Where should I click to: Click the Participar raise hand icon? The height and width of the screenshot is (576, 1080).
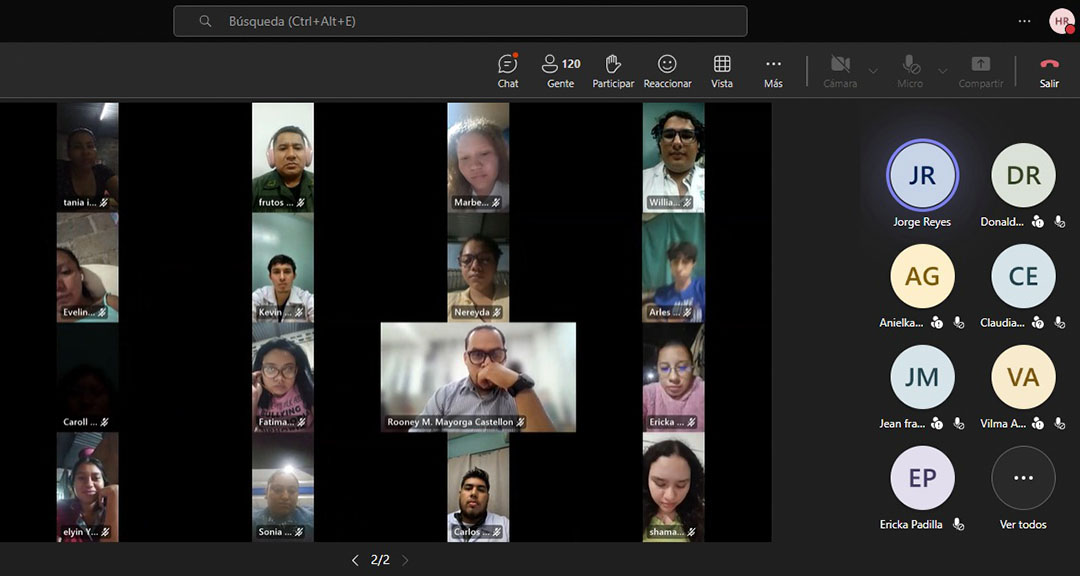(x=613, y=70)
